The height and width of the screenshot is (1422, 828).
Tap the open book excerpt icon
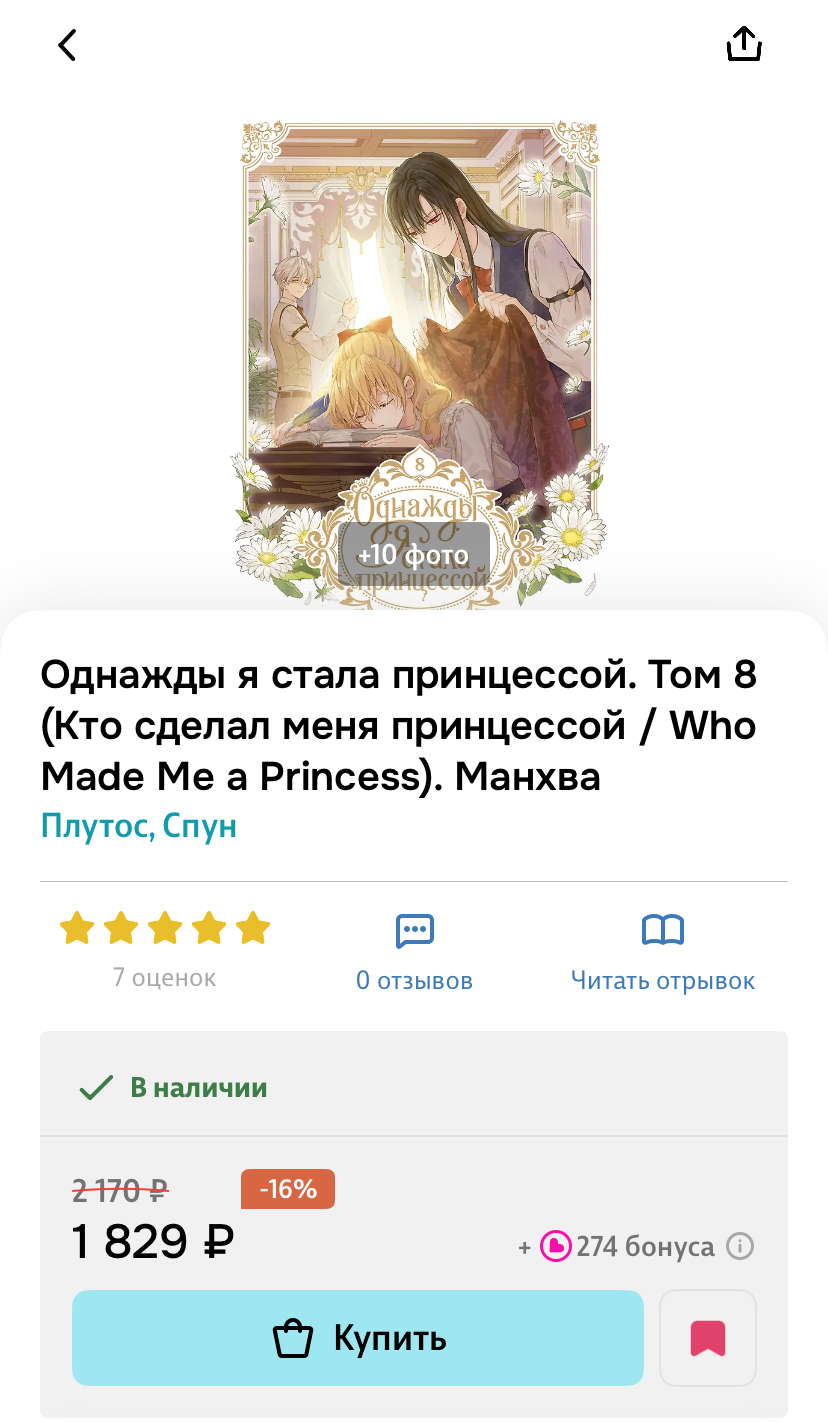point(663,930)
